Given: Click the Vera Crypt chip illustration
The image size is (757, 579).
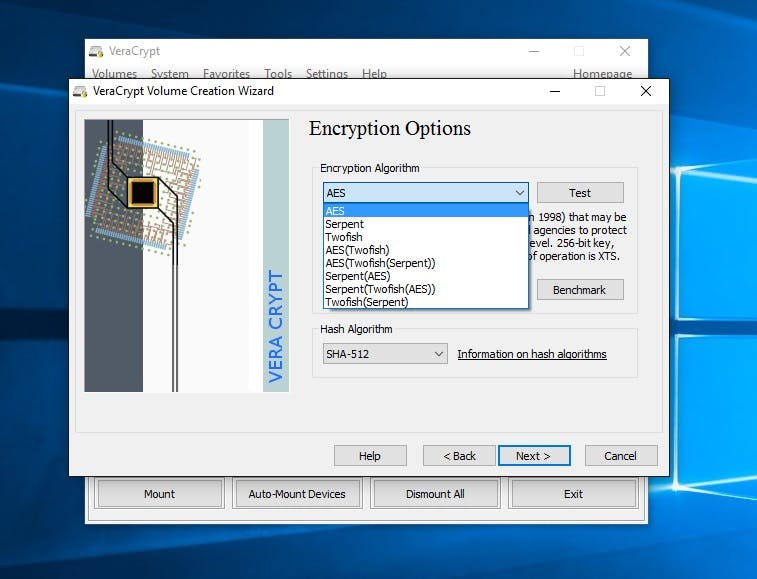Looking at the screenshot, I should point(187,255).
